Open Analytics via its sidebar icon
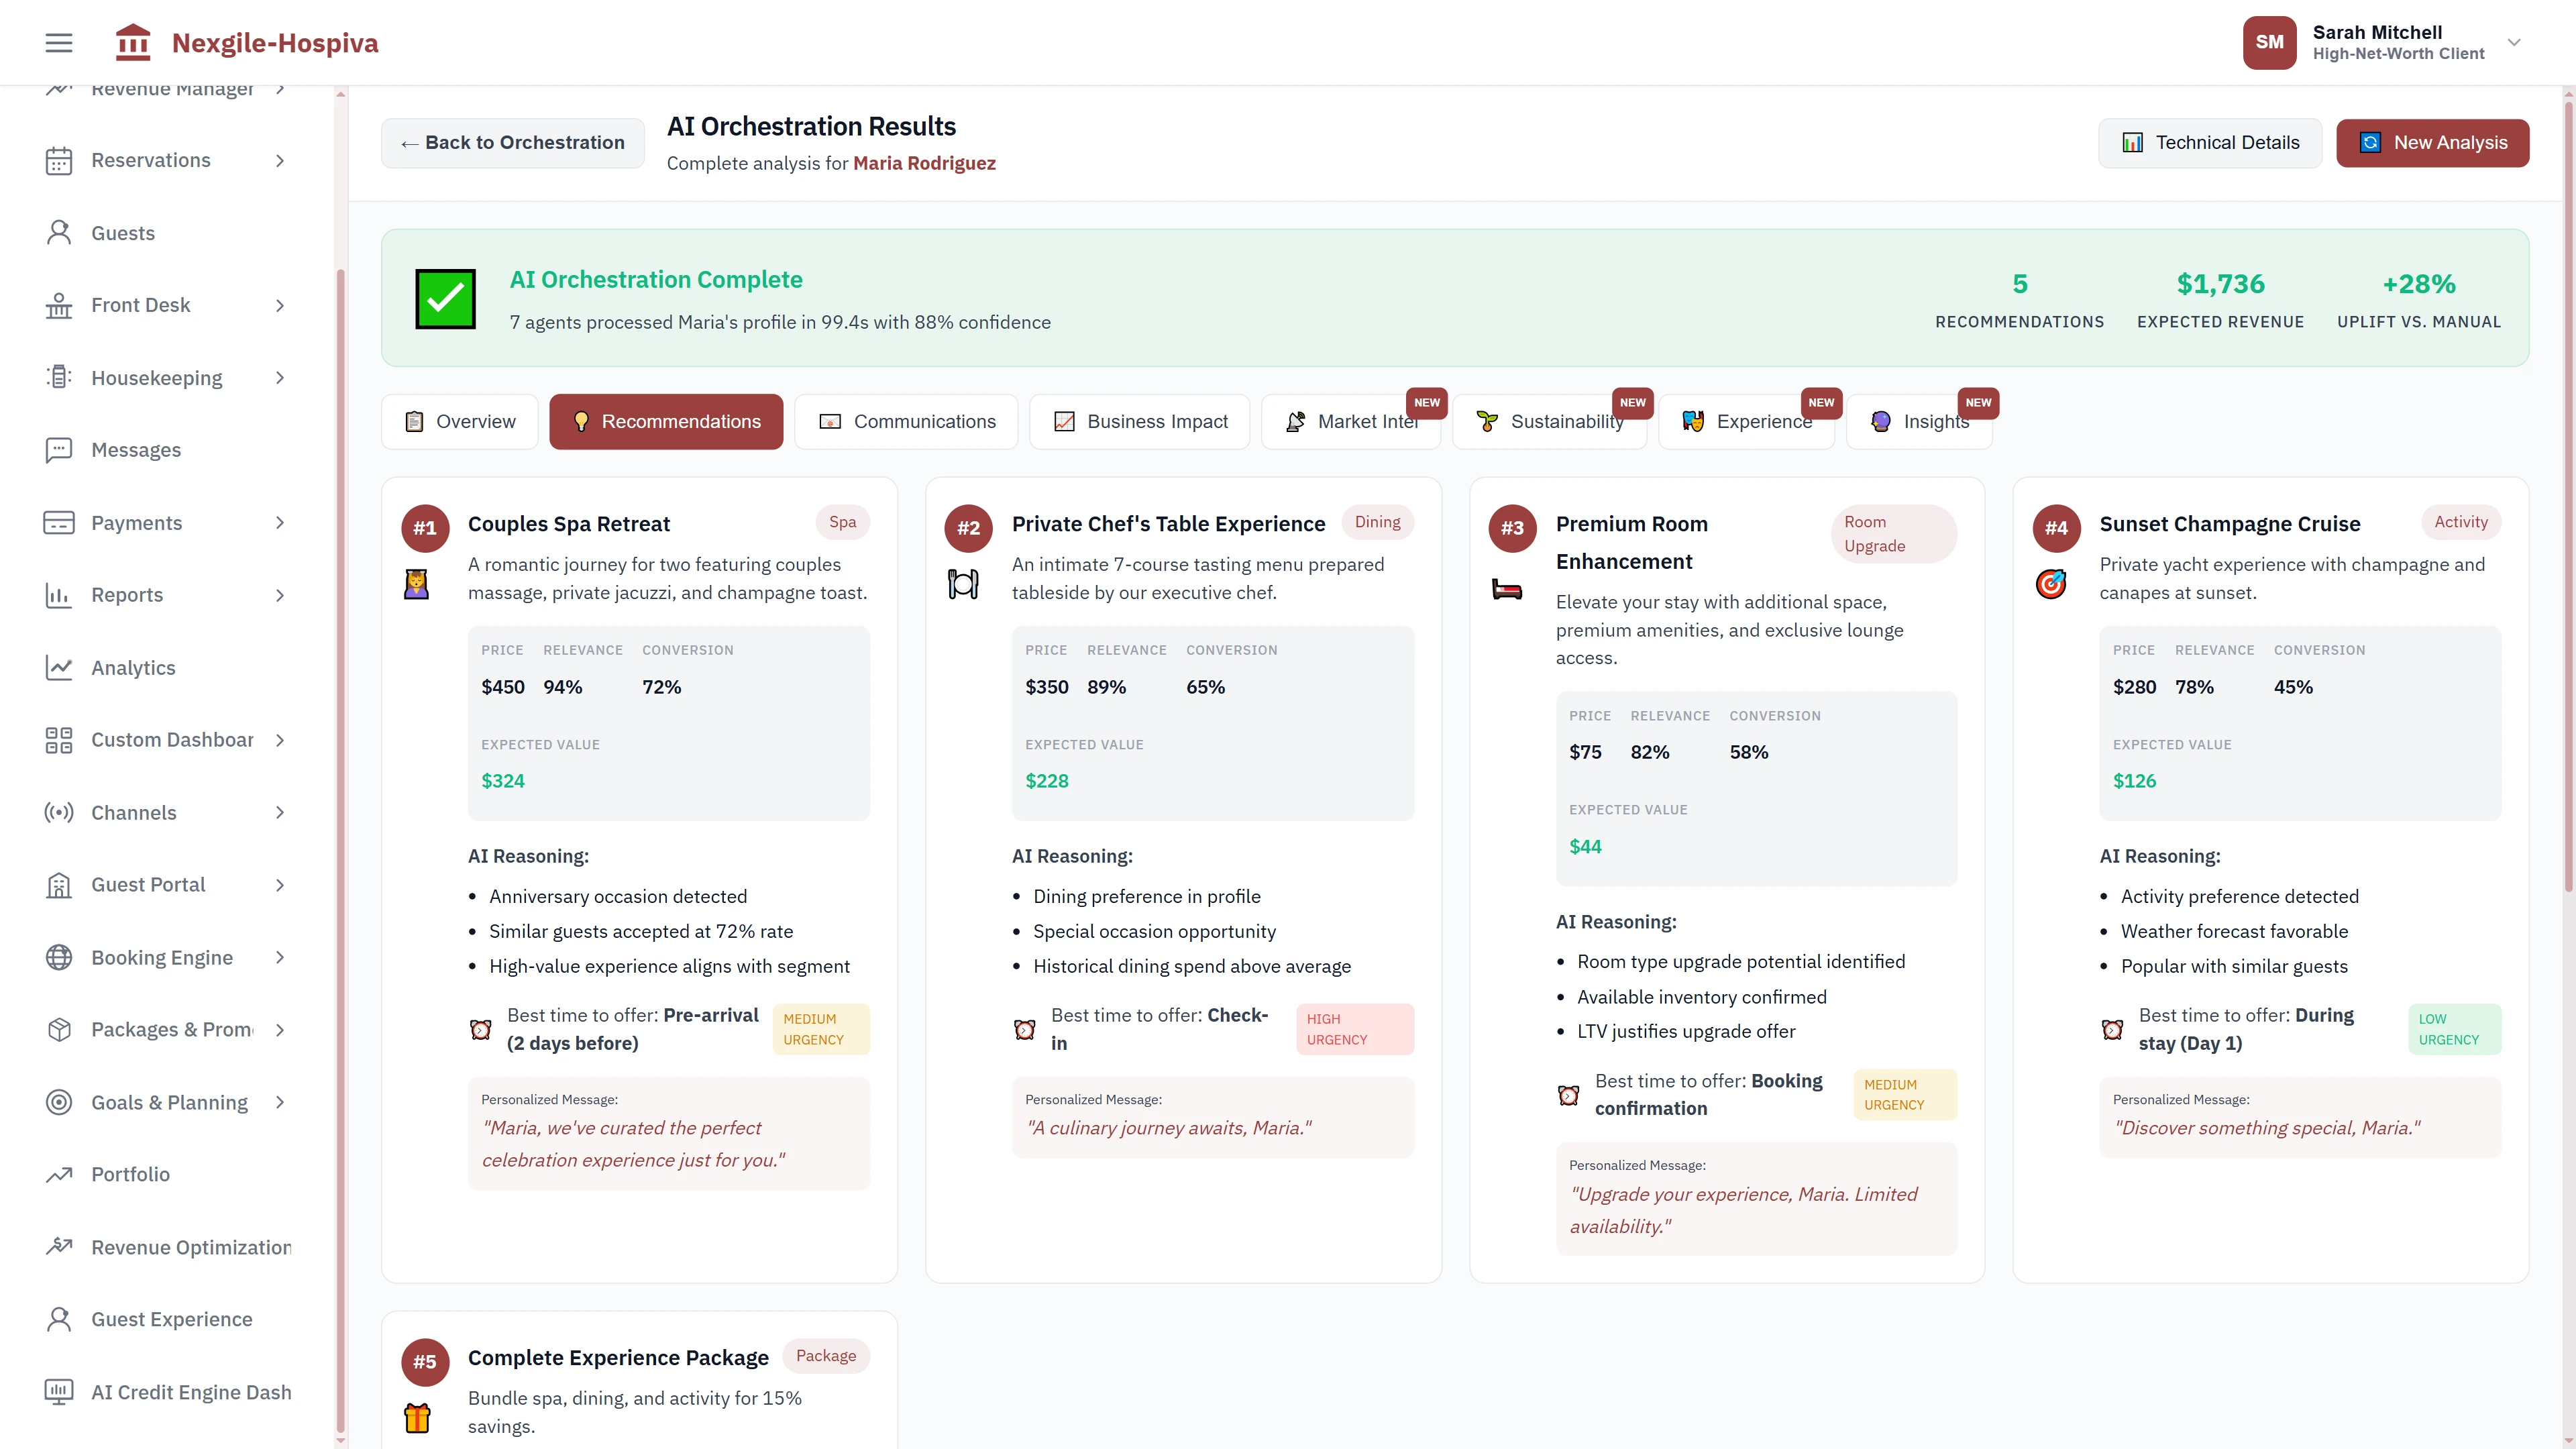Image resolution: width=2576 pixels, height=1449 pixels. [x=58, y=667]
